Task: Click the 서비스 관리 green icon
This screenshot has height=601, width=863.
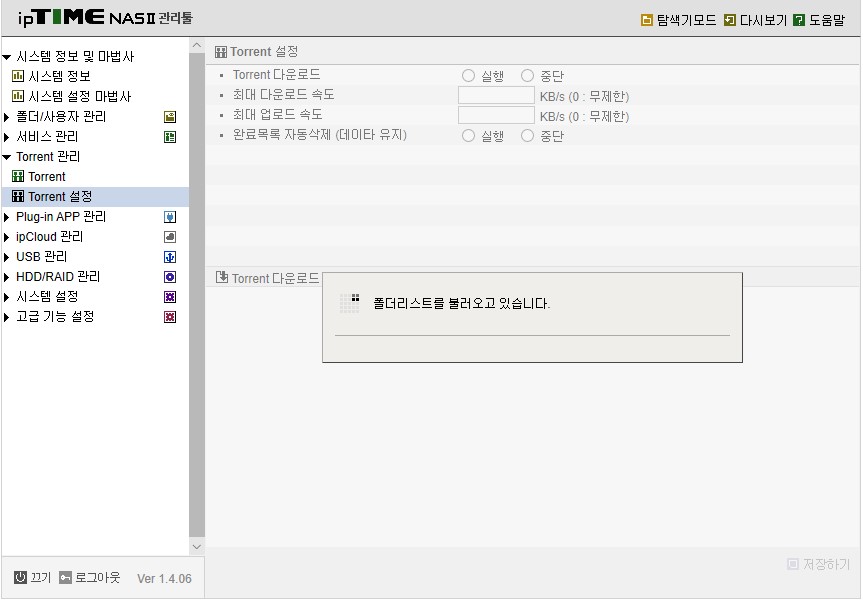Action: click(170, 137)
